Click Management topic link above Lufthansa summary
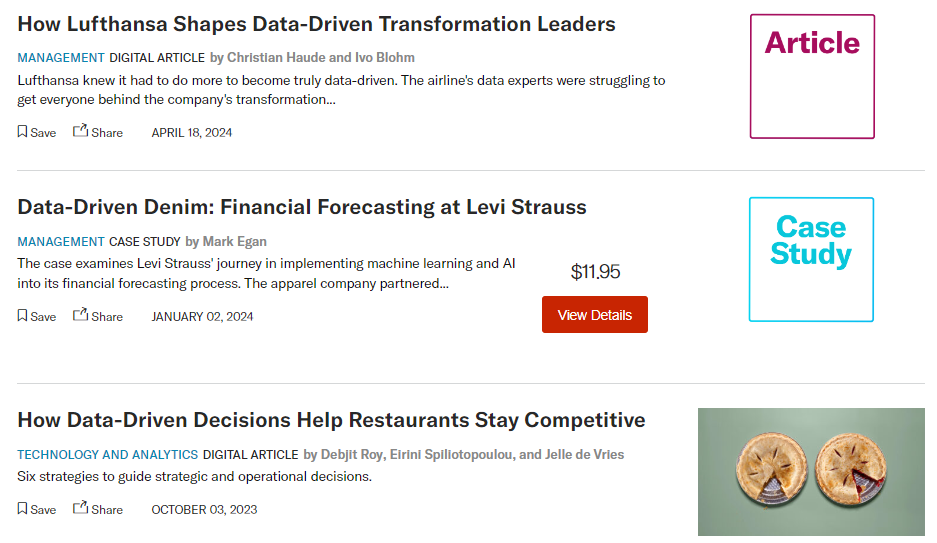 click(61, 58)
